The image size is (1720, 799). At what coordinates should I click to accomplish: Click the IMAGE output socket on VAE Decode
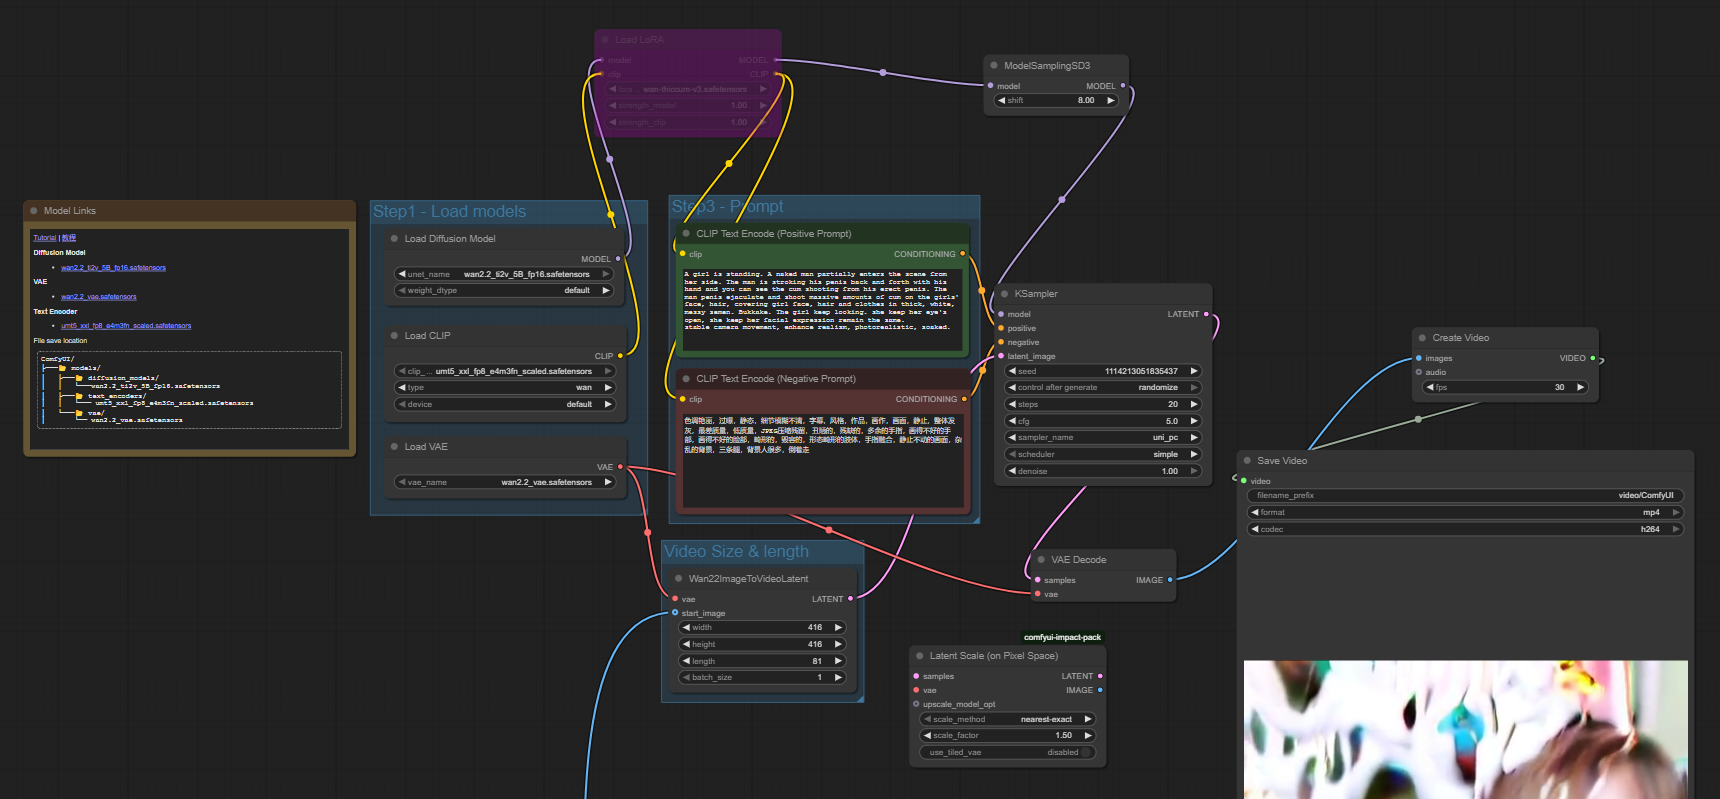coord(1170,580)
